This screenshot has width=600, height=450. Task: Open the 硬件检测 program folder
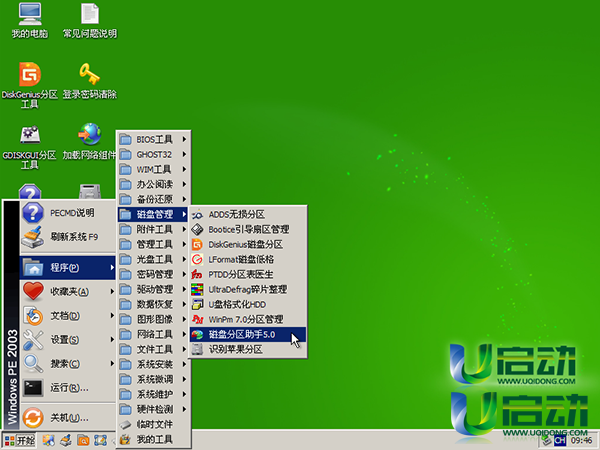(x=153, y=409)
